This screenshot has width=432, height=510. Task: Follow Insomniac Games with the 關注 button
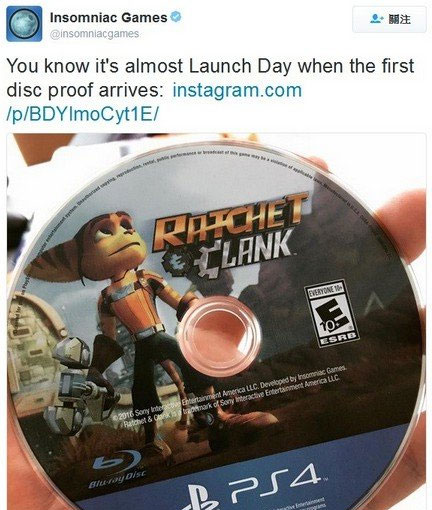coord(389,19)
